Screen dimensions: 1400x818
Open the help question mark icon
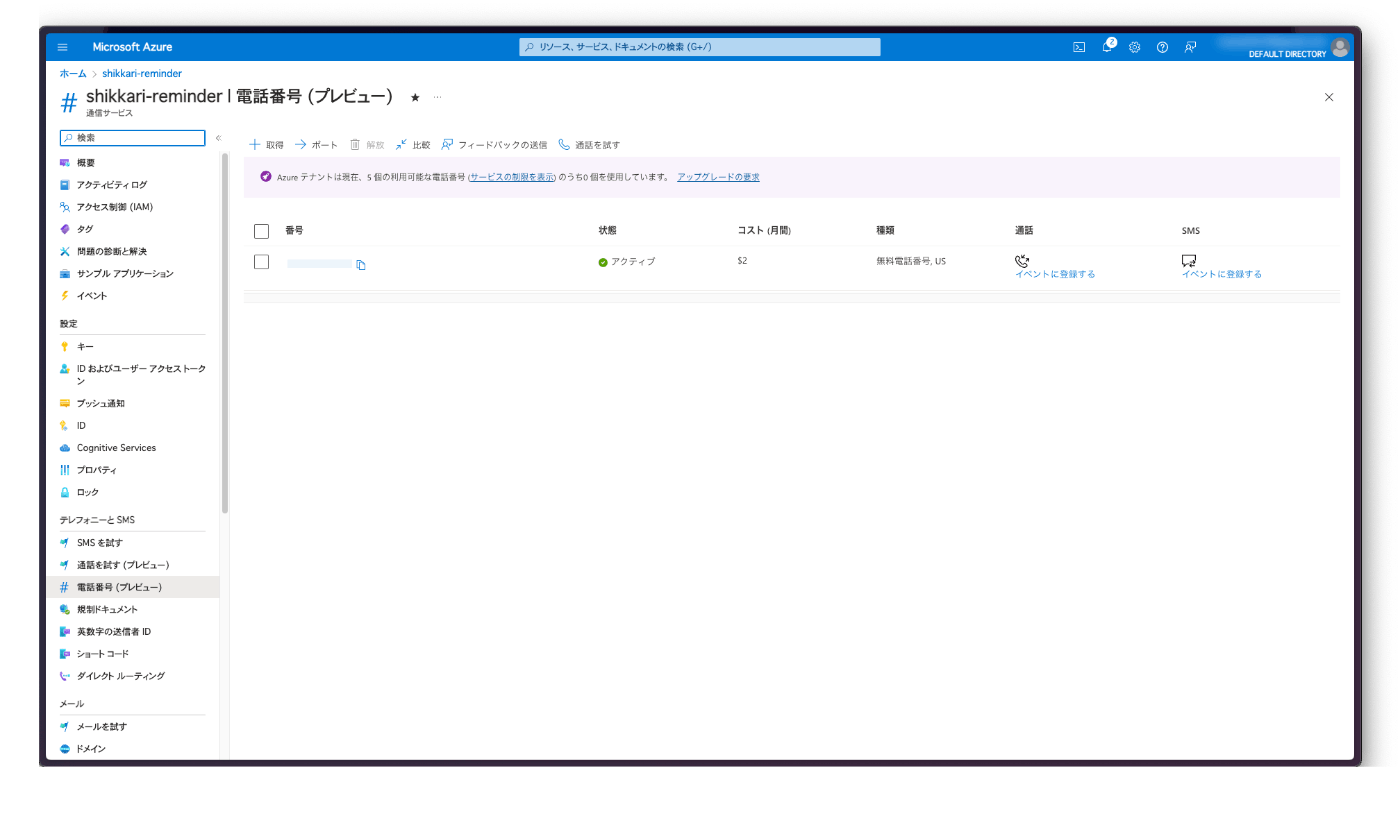click(x=1162, y=47)
